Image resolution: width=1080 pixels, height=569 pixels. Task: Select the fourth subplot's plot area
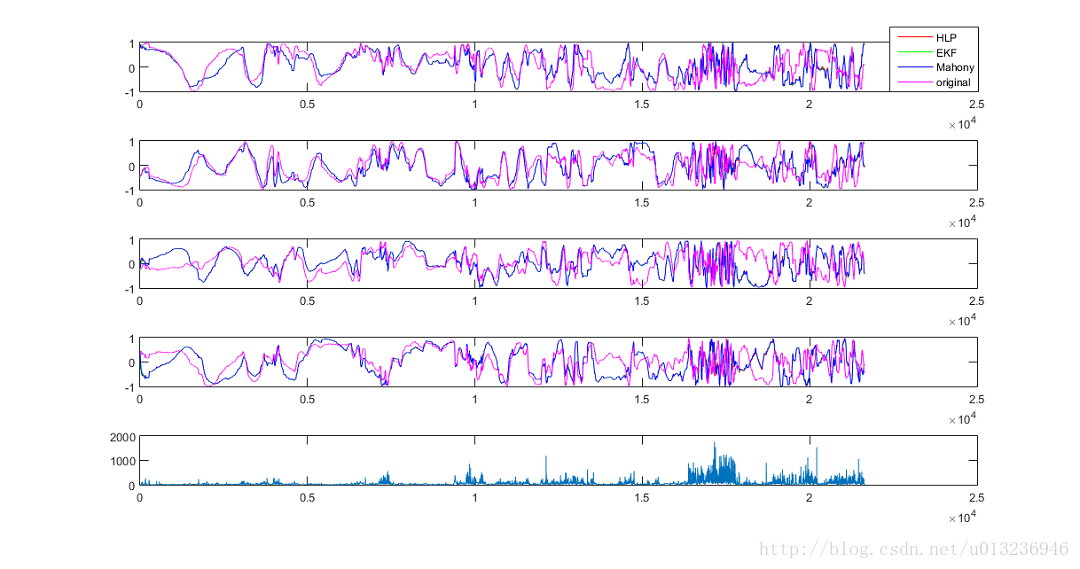tap(558, 362)
